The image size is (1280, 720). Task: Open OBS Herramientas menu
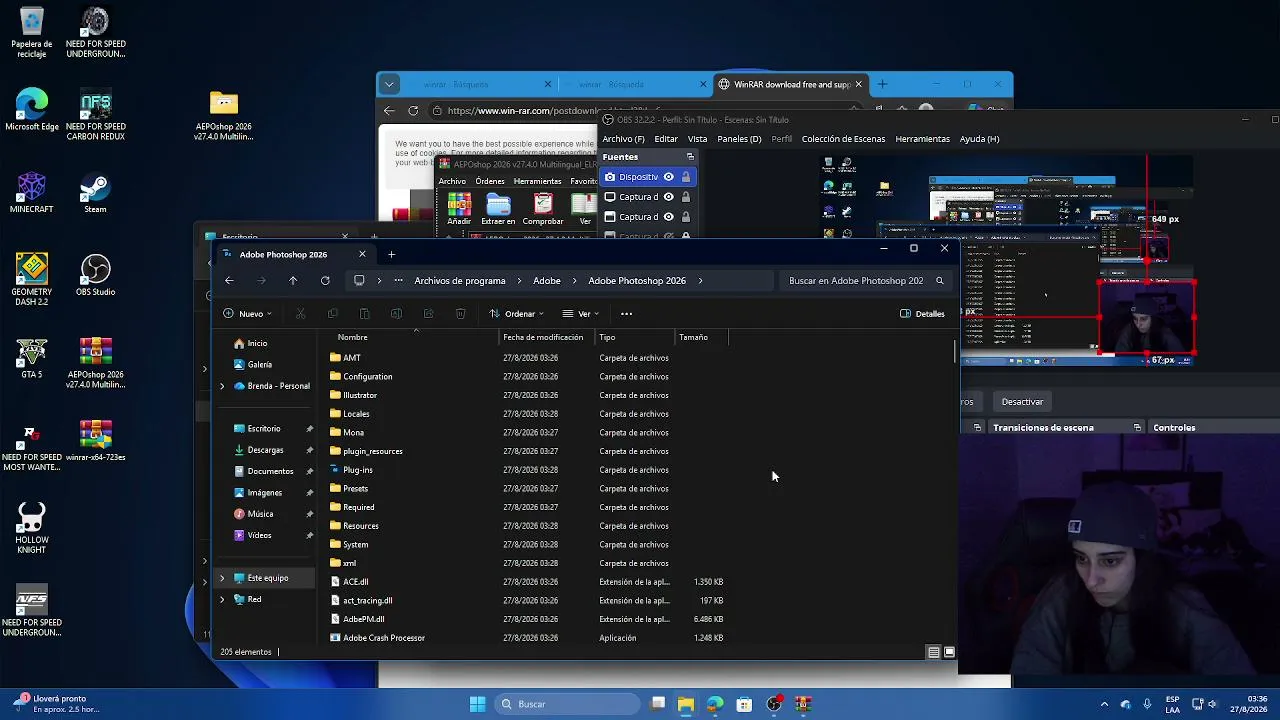(x=922, y=139)
